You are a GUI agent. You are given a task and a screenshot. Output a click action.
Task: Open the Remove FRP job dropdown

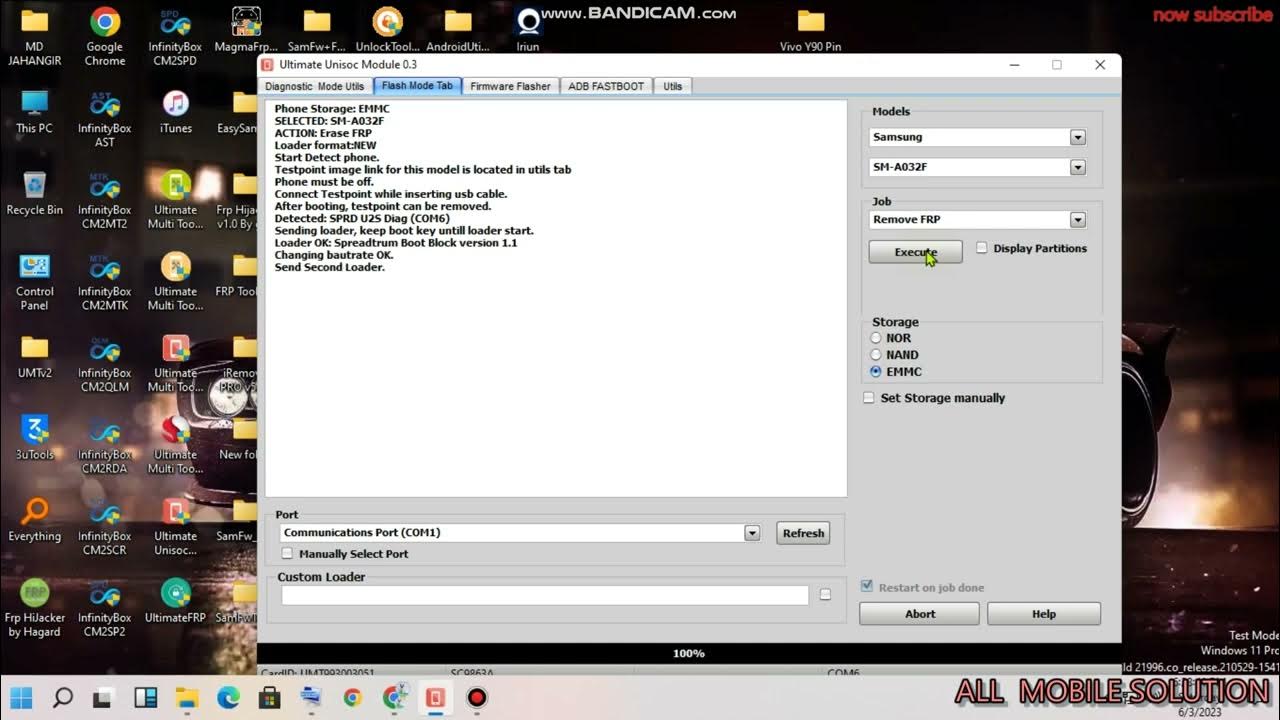click(x=1077, y=219)
